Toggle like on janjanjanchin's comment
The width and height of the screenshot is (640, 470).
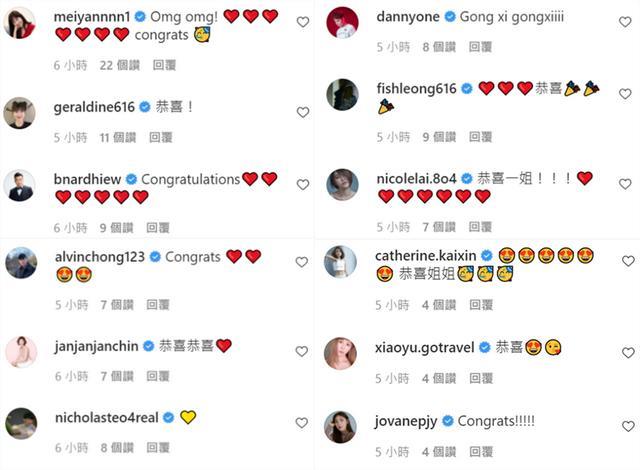301,351
